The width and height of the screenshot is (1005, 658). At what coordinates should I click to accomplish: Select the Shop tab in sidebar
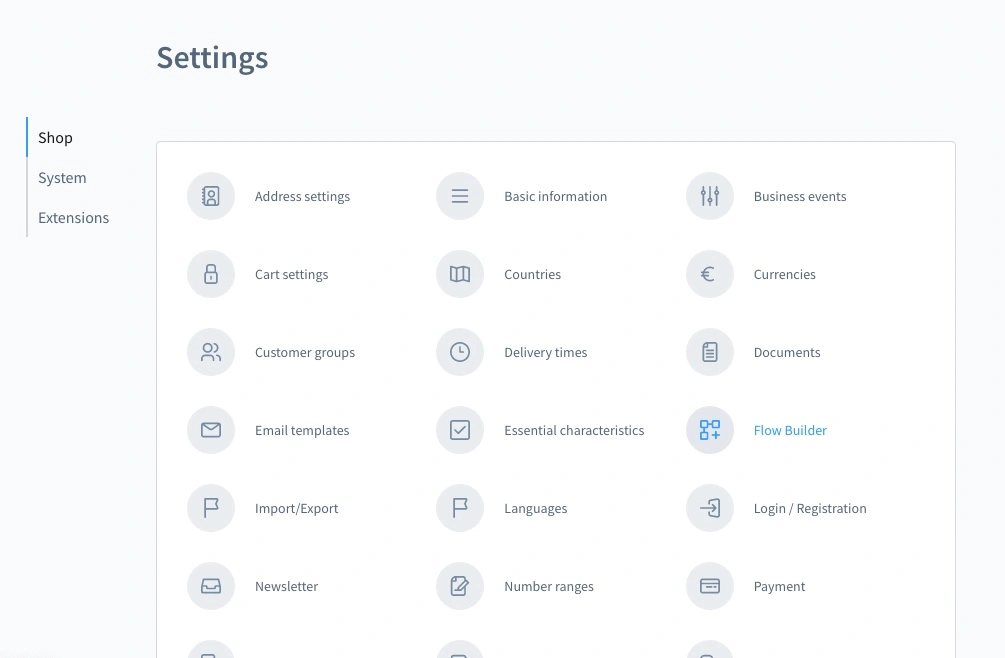click(55, 138)
